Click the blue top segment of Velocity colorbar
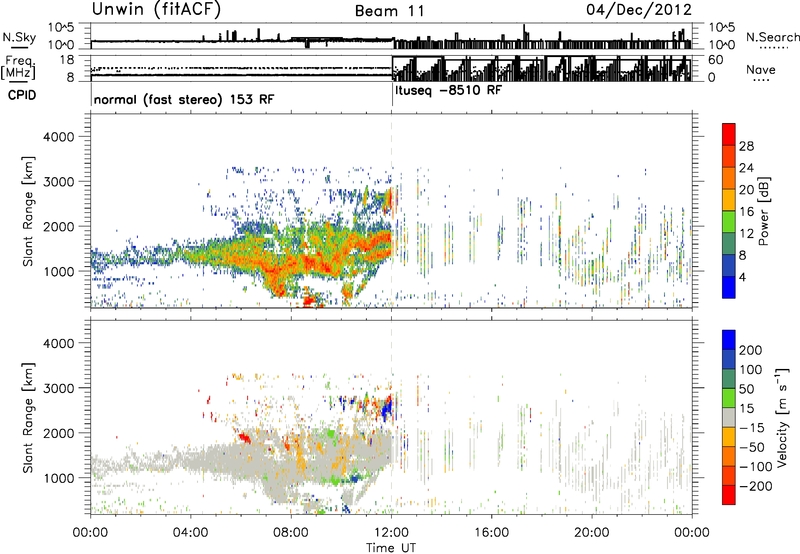The width and height of the screenshot is (800, 554). tap(729, 340)
